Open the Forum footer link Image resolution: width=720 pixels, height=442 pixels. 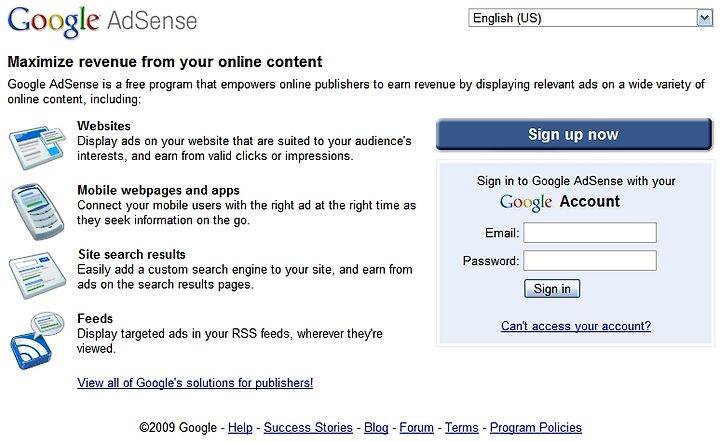click(416, 428)
